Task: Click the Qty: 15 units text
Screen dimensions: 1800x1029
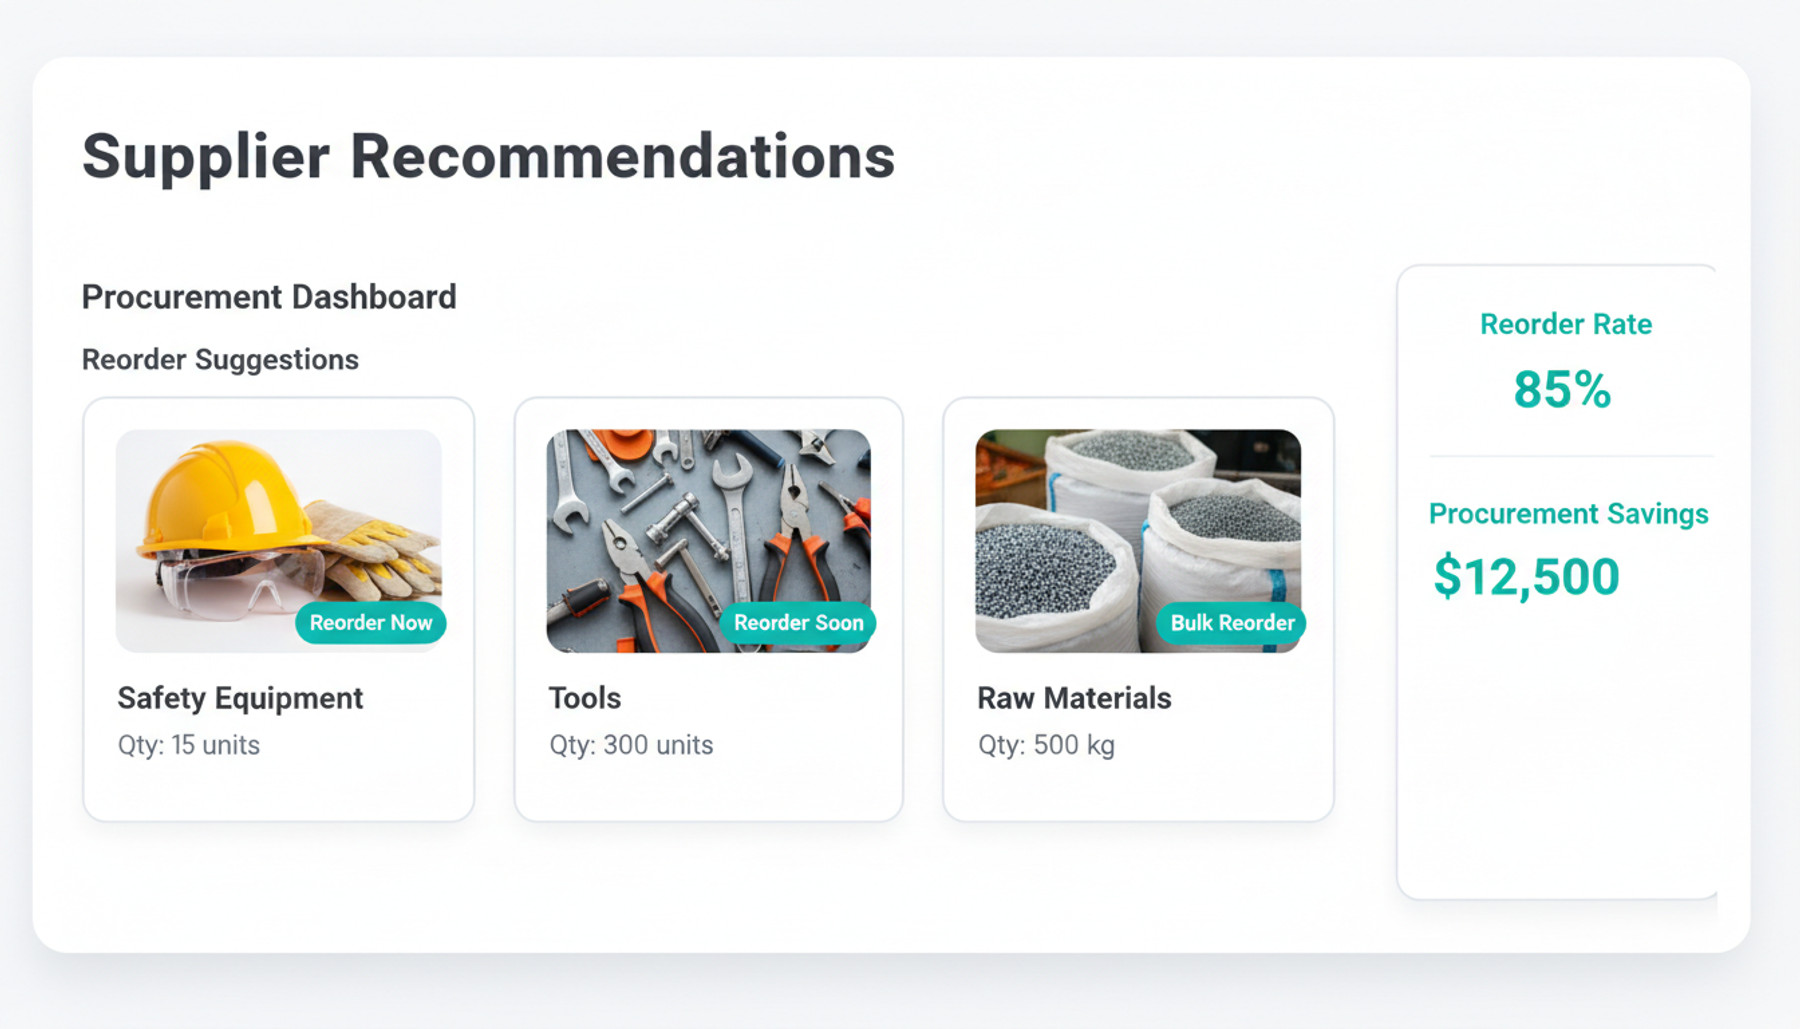Action: [x=189, y=745]
